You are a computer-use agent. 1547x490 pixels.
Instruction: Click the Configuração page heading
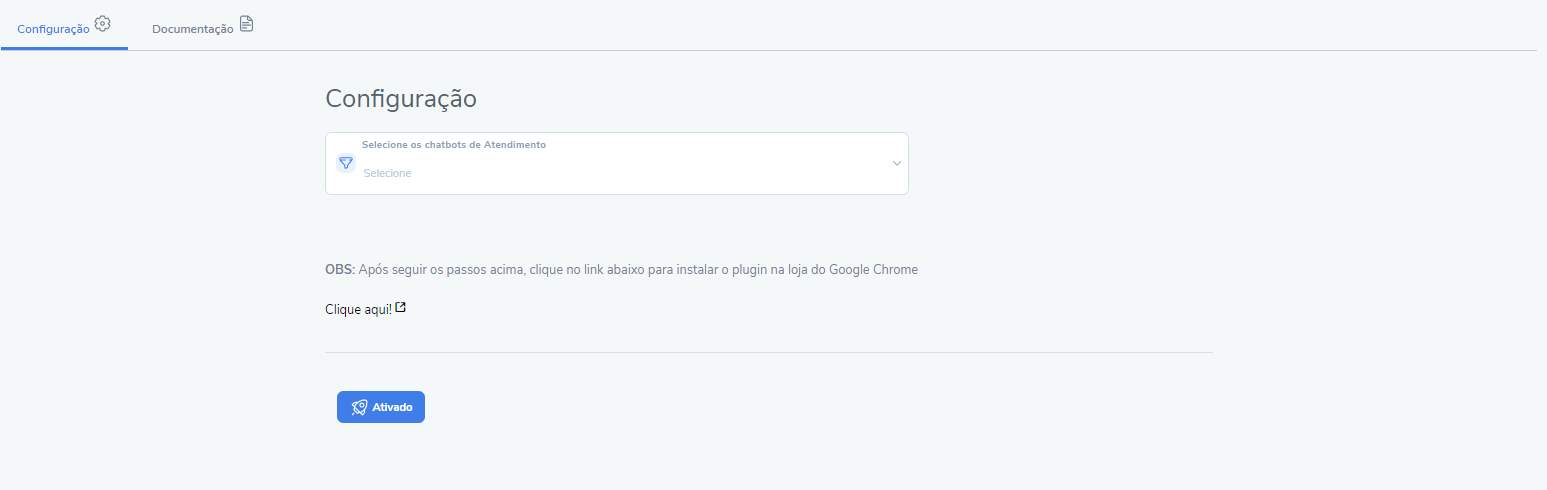click(x=401, y=99)
